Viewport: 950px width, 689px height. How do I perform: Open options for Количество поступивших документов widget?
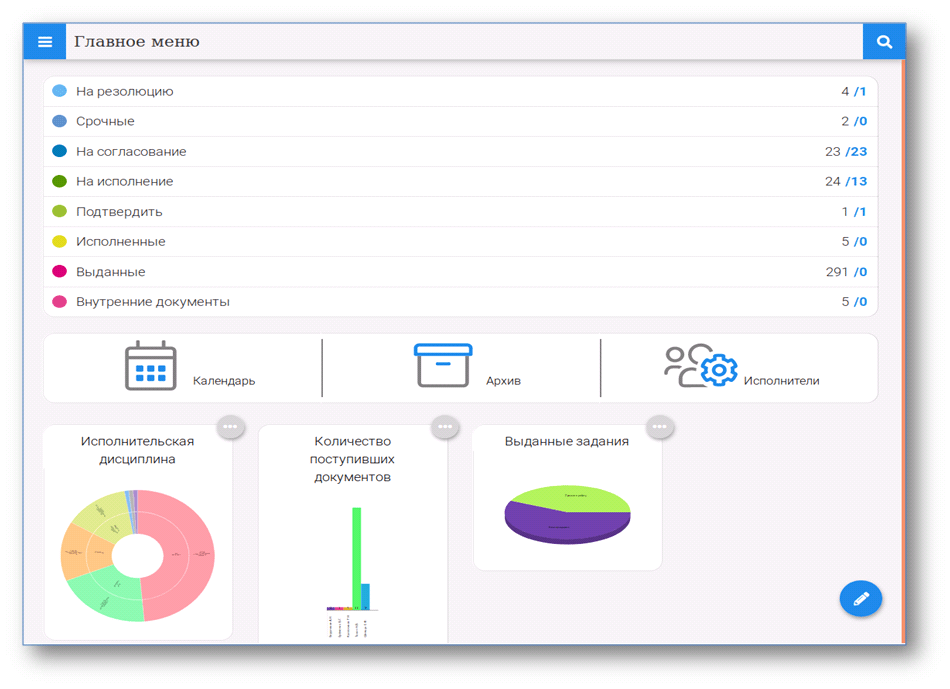[x=445, y=427]
